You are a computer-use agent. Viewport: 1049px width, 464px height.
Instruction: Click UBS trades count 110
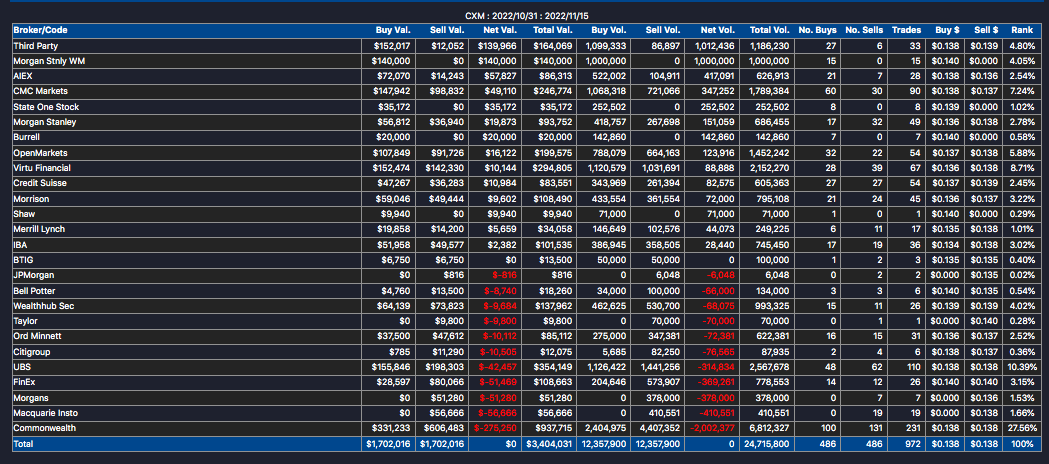pos(914,367)
